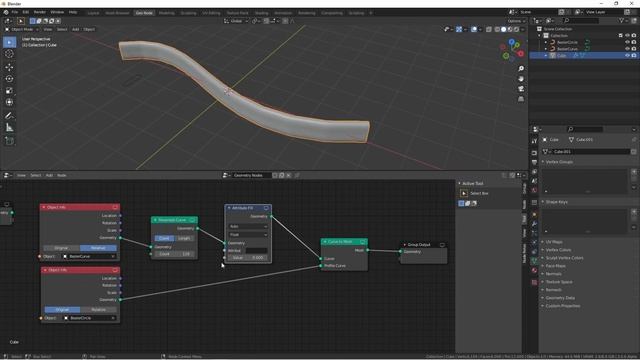640x360 pixels.
Task: Select the Rotate tool in viewport toolbar
Action: coord(9,79)
